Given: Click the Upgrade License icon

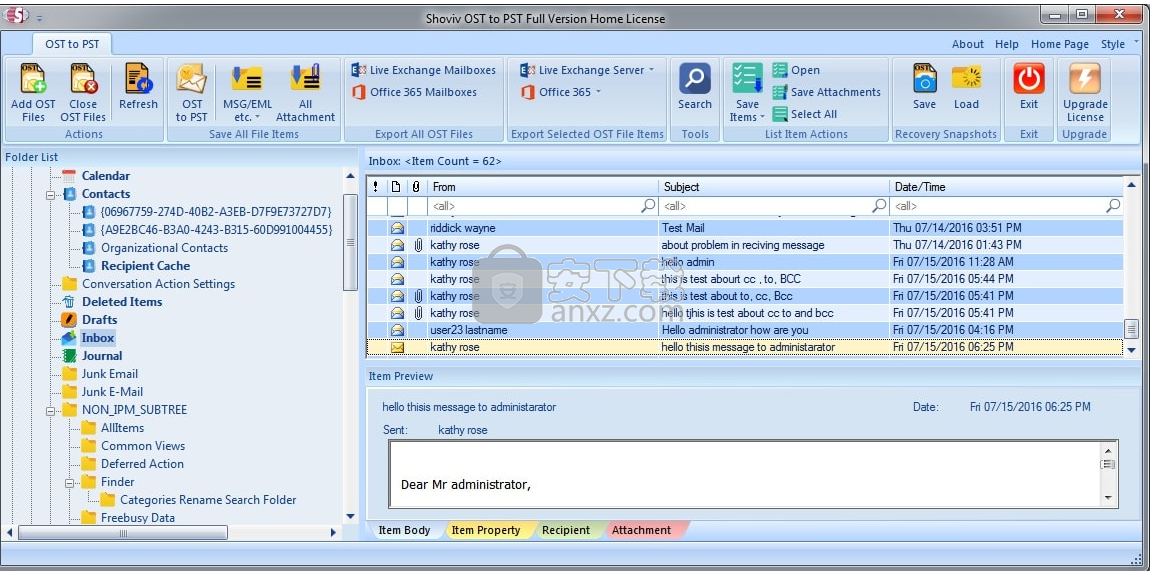Looking at the screenshot, I should [x=1085, y=79].
